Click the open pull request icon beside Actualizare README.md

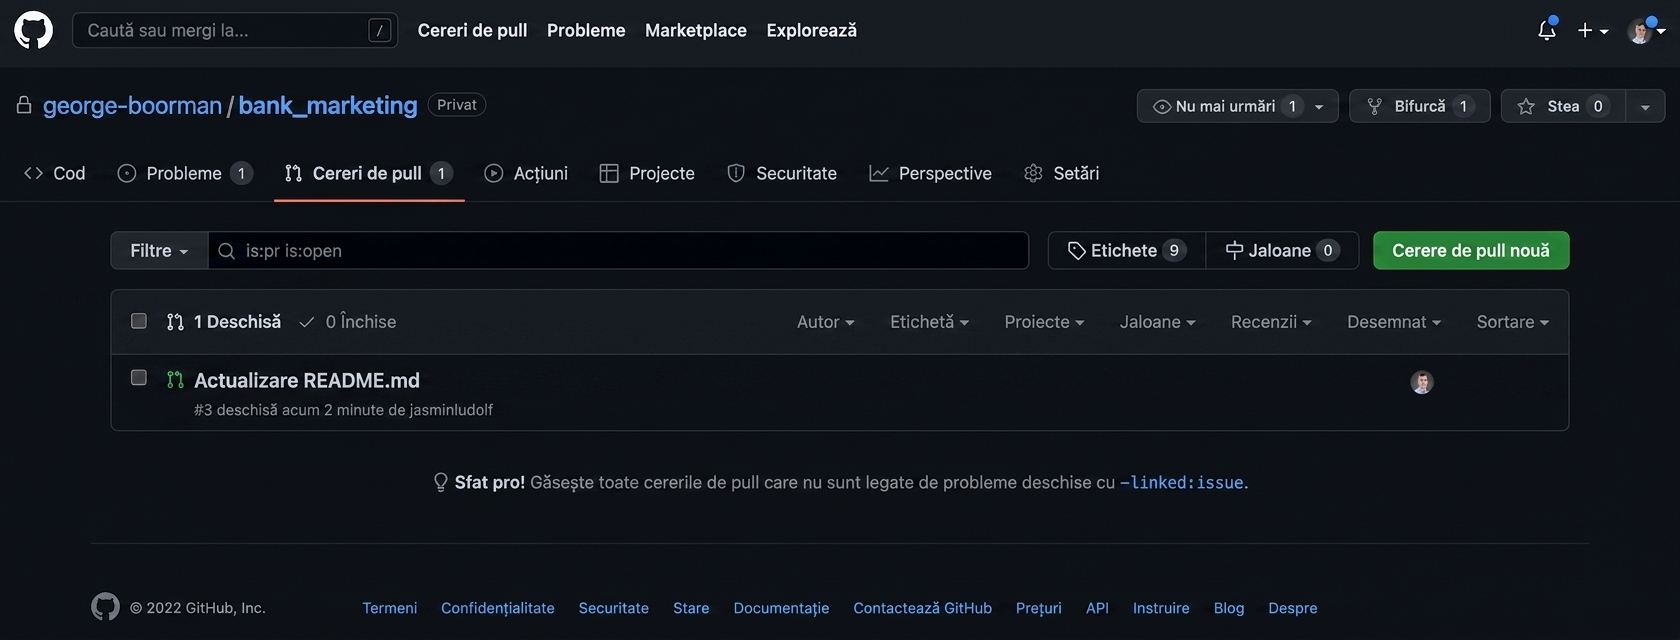click(175, 380)
